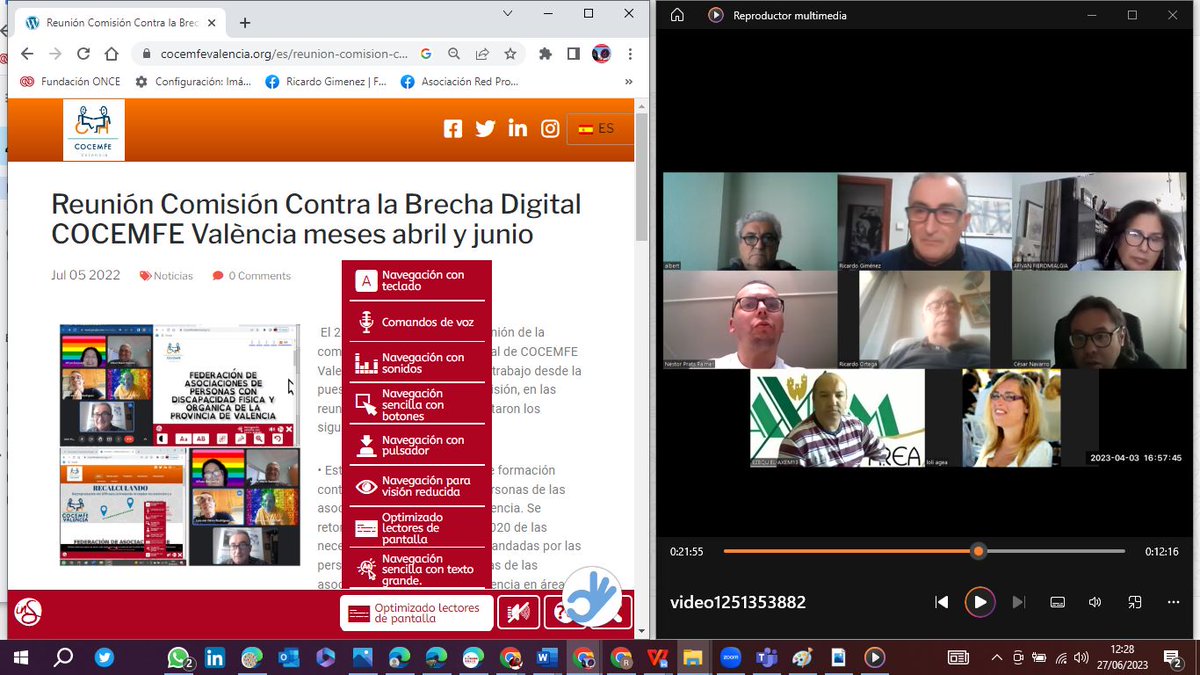Open COCEMFE Twitter page icon
This screenshot has height=675, width=1200.
485,128
